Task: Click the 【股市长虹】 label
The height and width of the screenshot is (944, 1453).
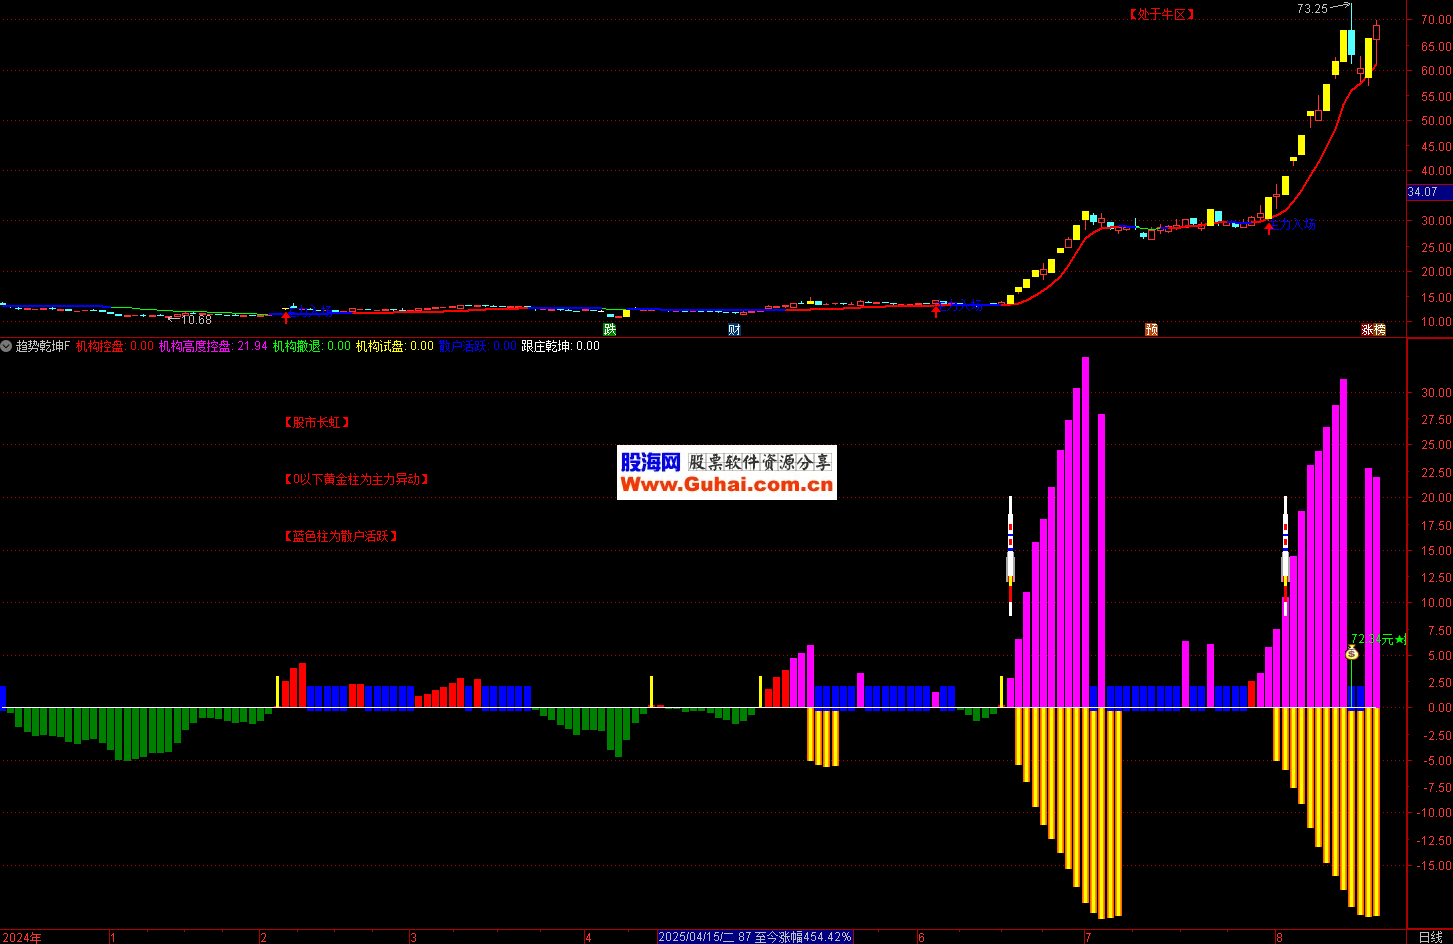Action: click(x=317, y=422)
